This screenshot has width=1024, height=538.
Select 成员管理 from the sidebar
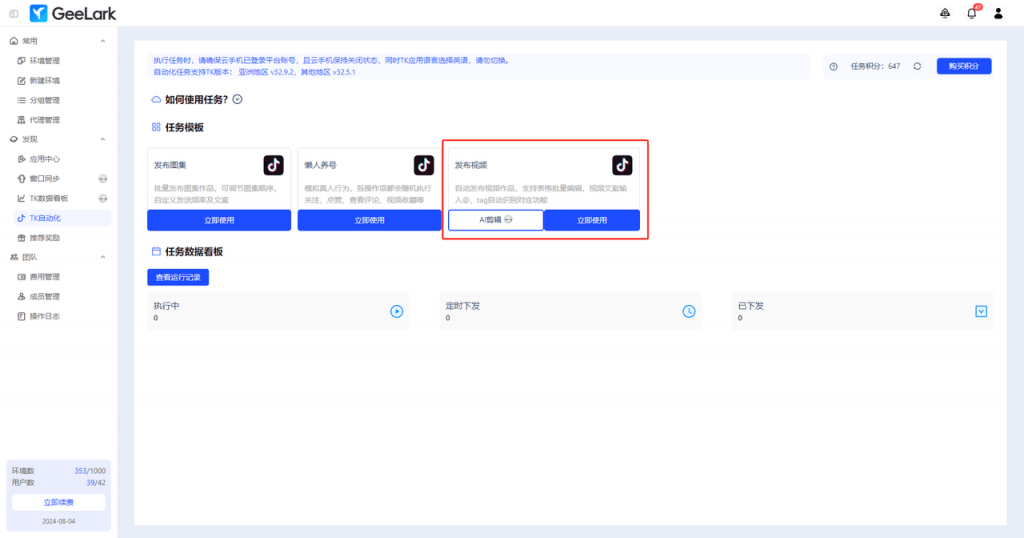(x=44, y=296)
